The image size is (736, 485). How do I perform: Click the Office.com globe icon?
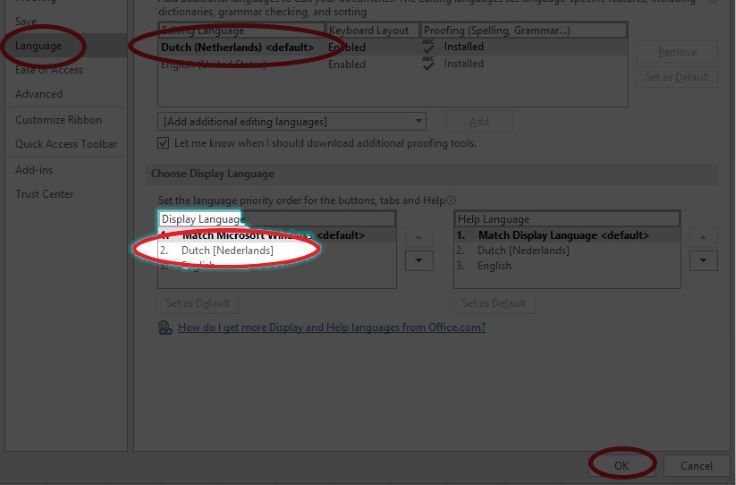(166, 328)
